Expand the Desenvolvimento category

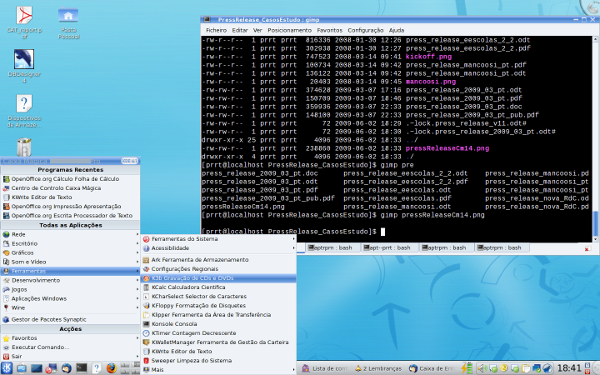click(70, 280)
